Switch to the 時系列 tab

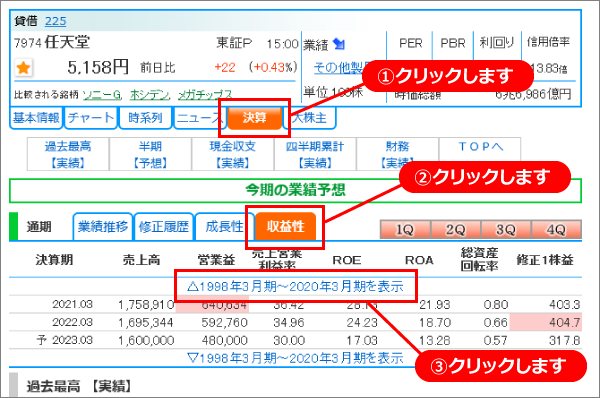pyautogui.click(x=145, y=117)
